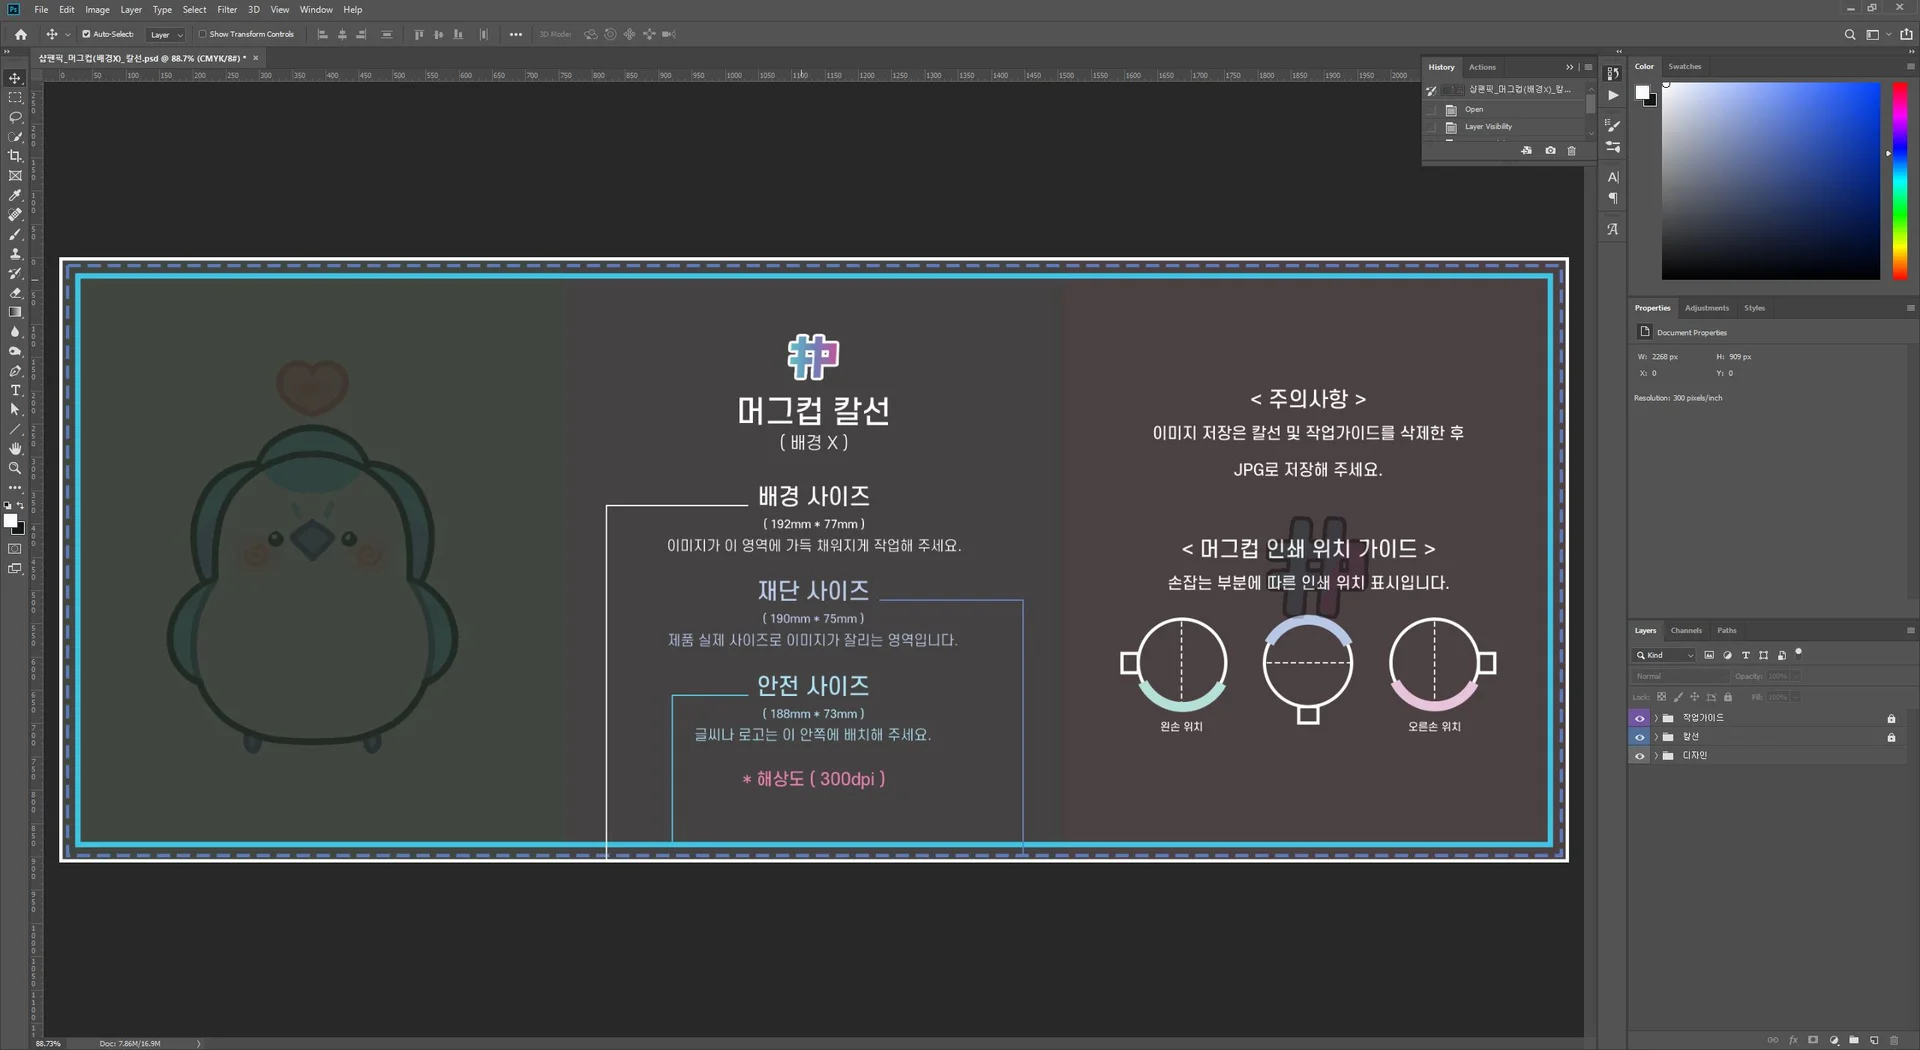The image size is (1920, 1050).
Task: Open the Filter menu
Action: click(x=227, y=10)
